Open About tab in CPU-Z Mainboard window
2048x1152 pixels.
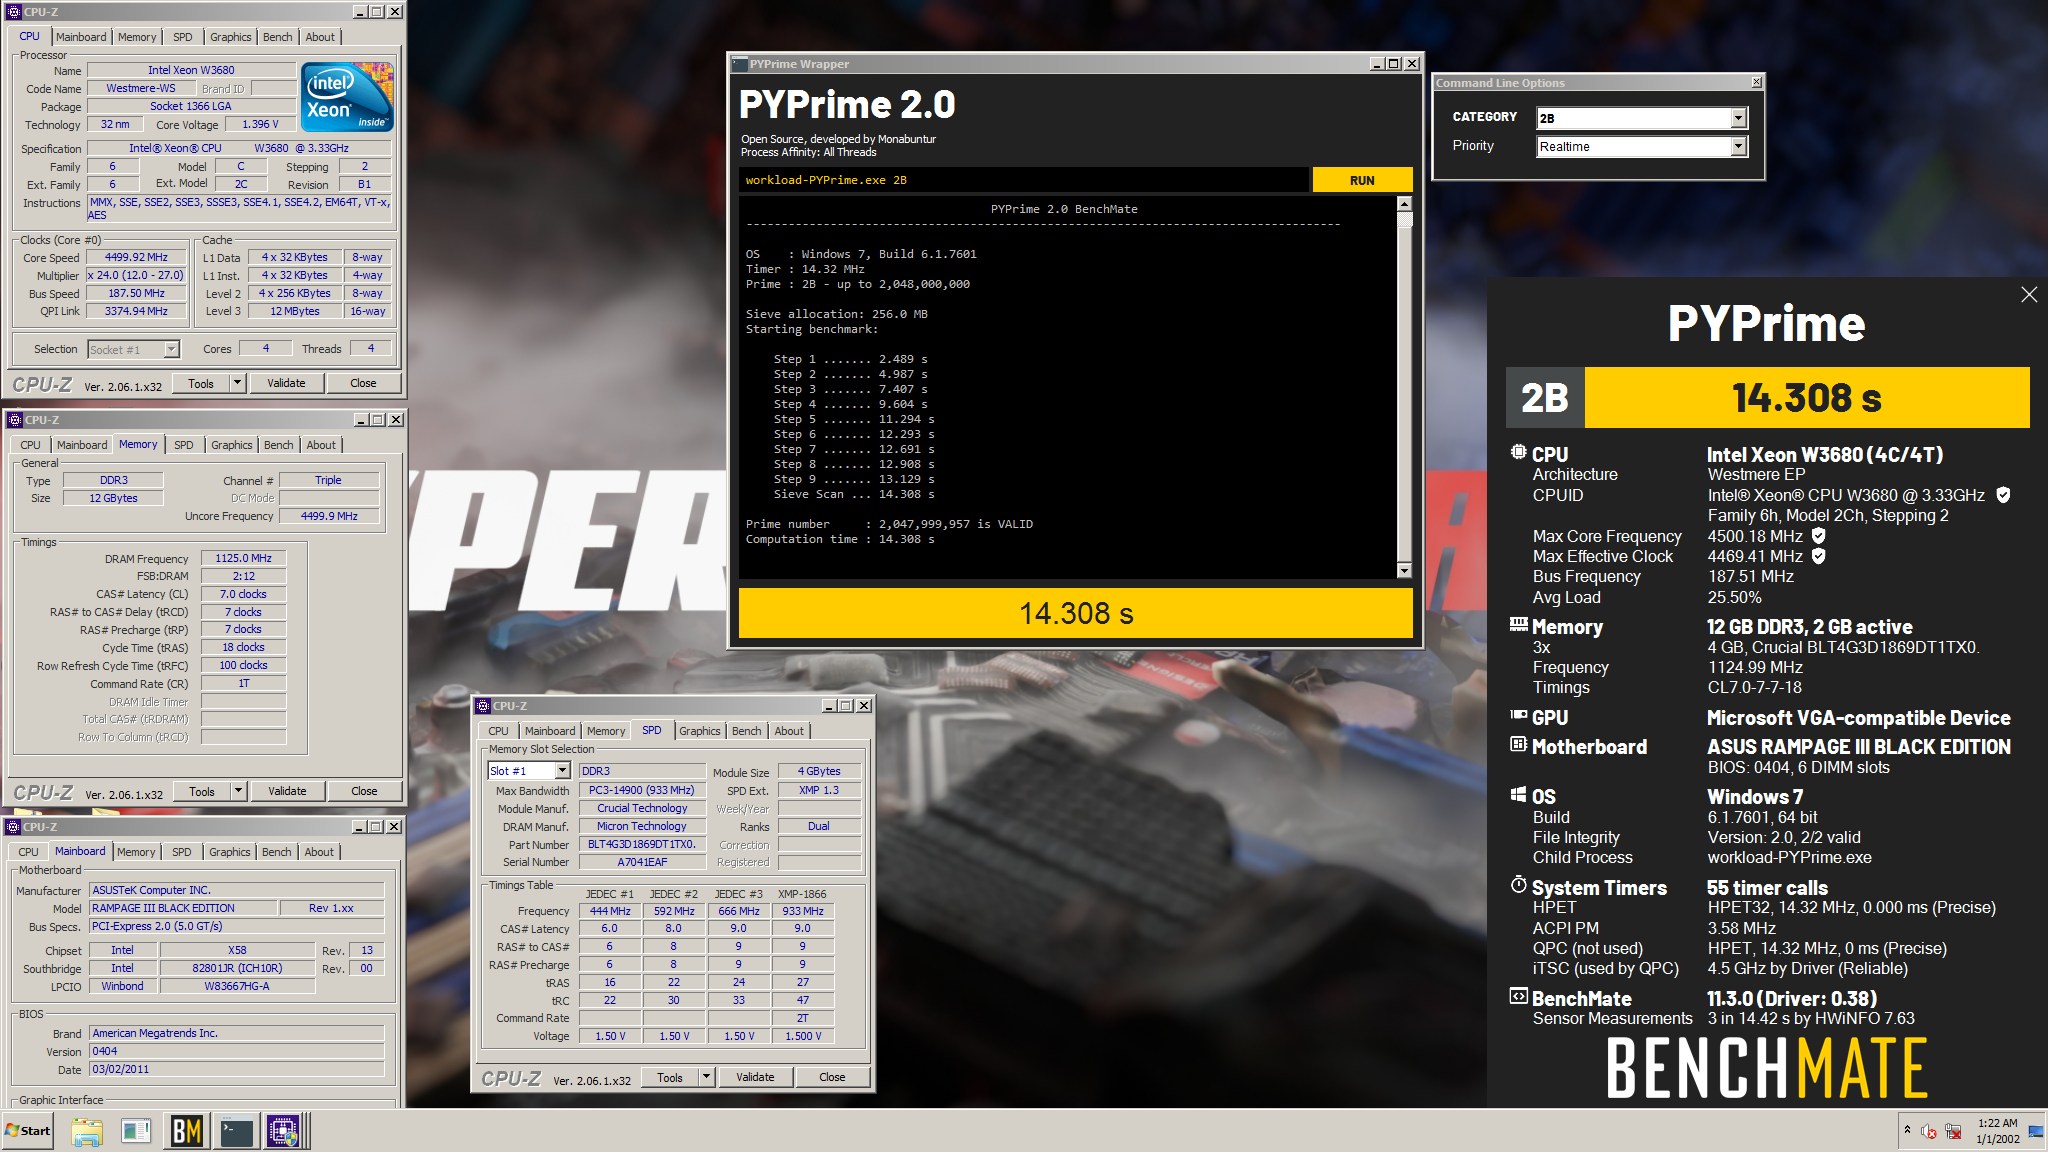pyautogui.click(x=319, y=852)
